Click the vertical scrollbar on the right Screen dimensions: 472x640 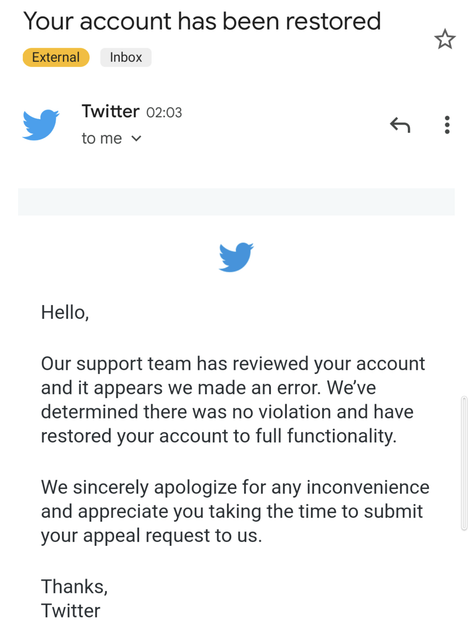464,463
